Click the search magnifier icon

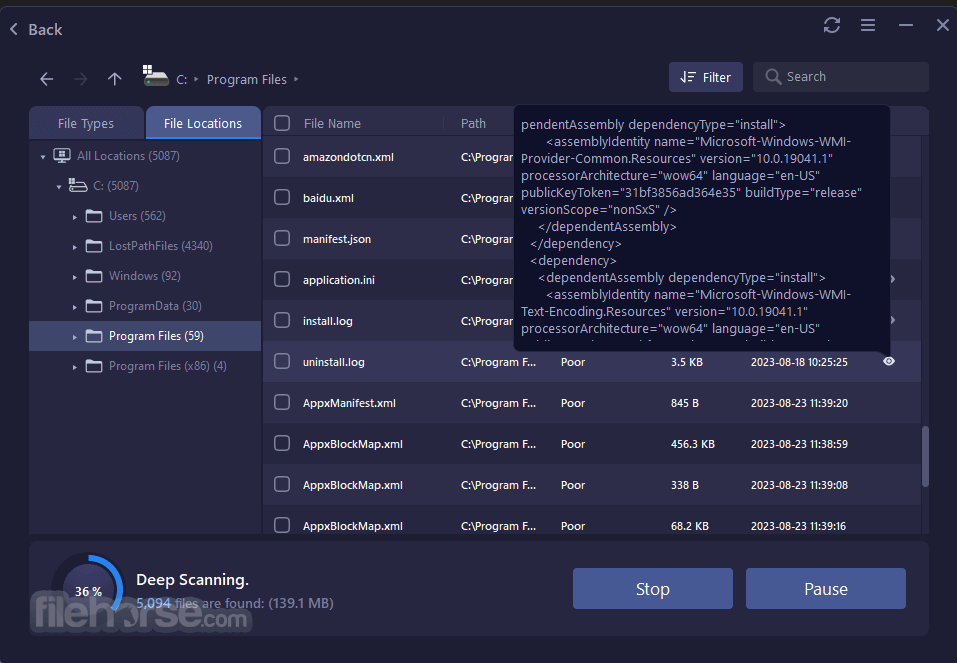coord(773,77)
